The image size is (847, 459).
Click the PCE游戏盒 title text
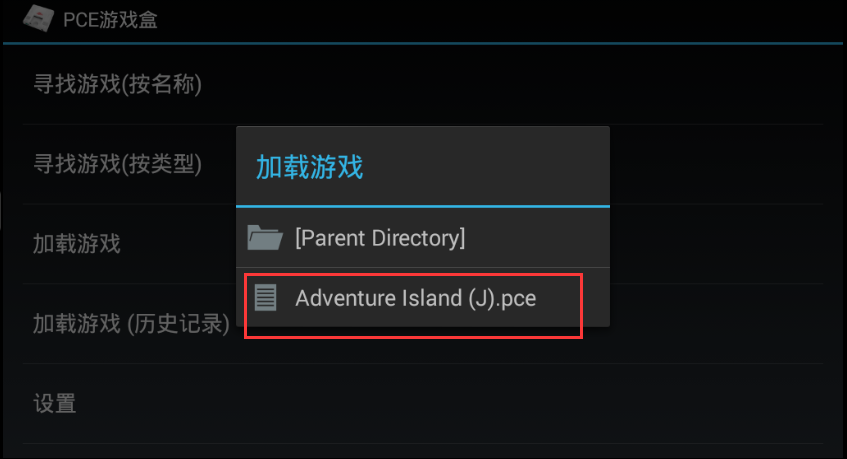(110, 20)
